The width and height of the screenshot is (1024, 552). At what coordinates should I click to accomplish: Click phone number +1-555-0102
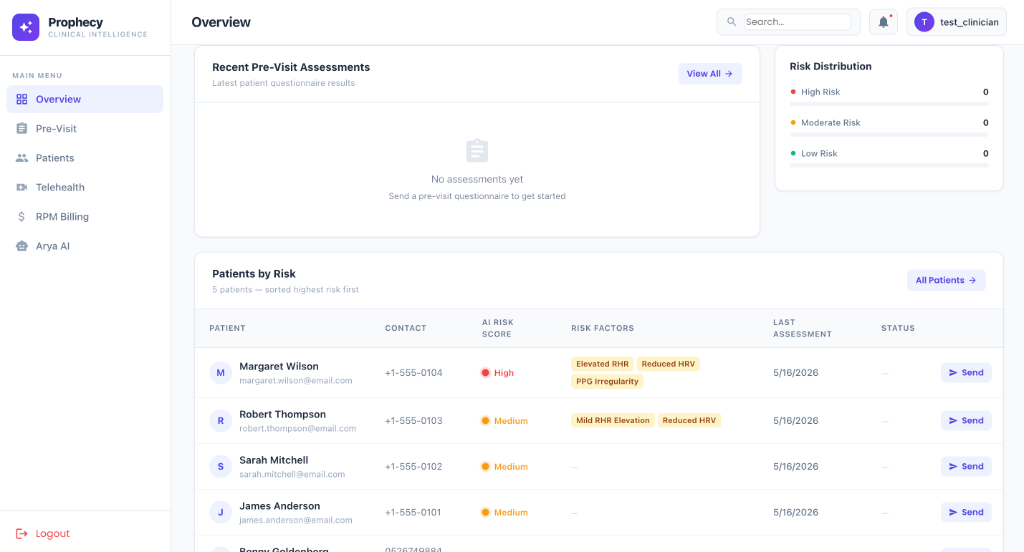(413, 466)
